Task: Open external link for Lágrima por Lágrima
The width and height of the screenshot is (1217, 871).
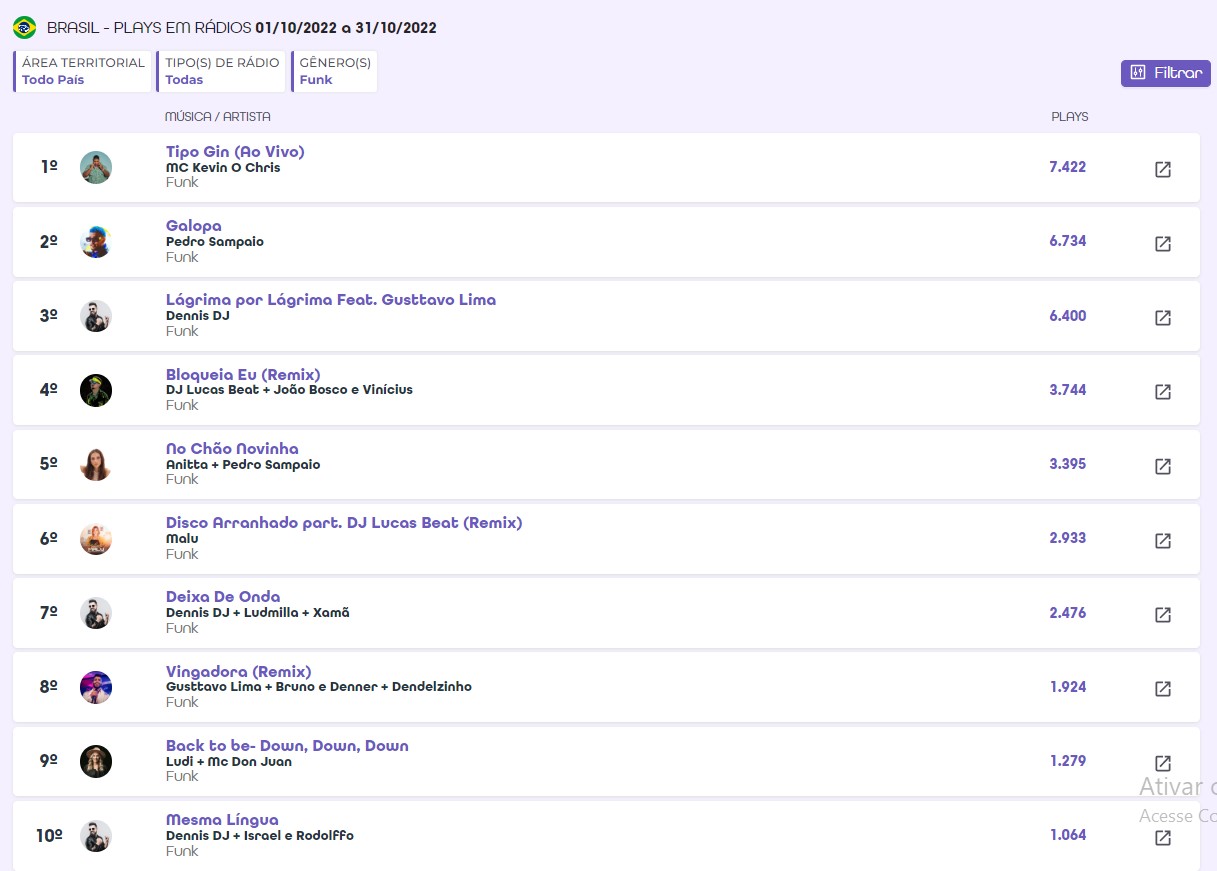Action: [x=1163, y=317]
